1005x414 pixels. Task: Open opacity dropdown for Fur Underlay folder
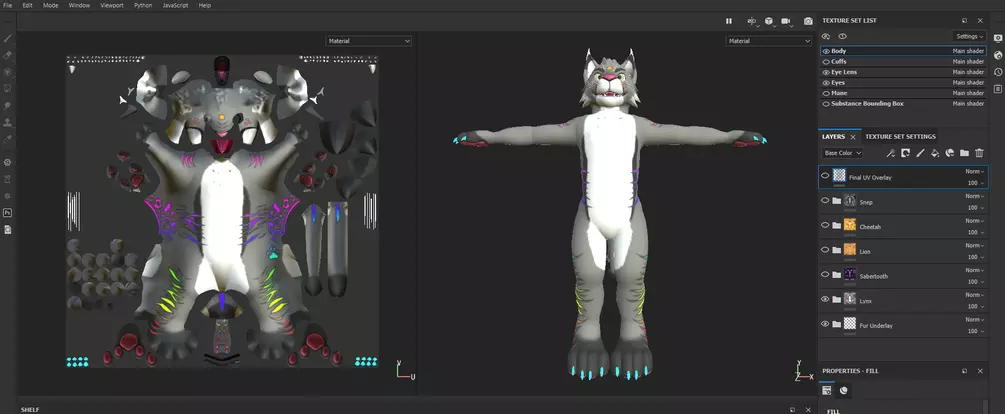pyautogui.click(x=976, y=331)
